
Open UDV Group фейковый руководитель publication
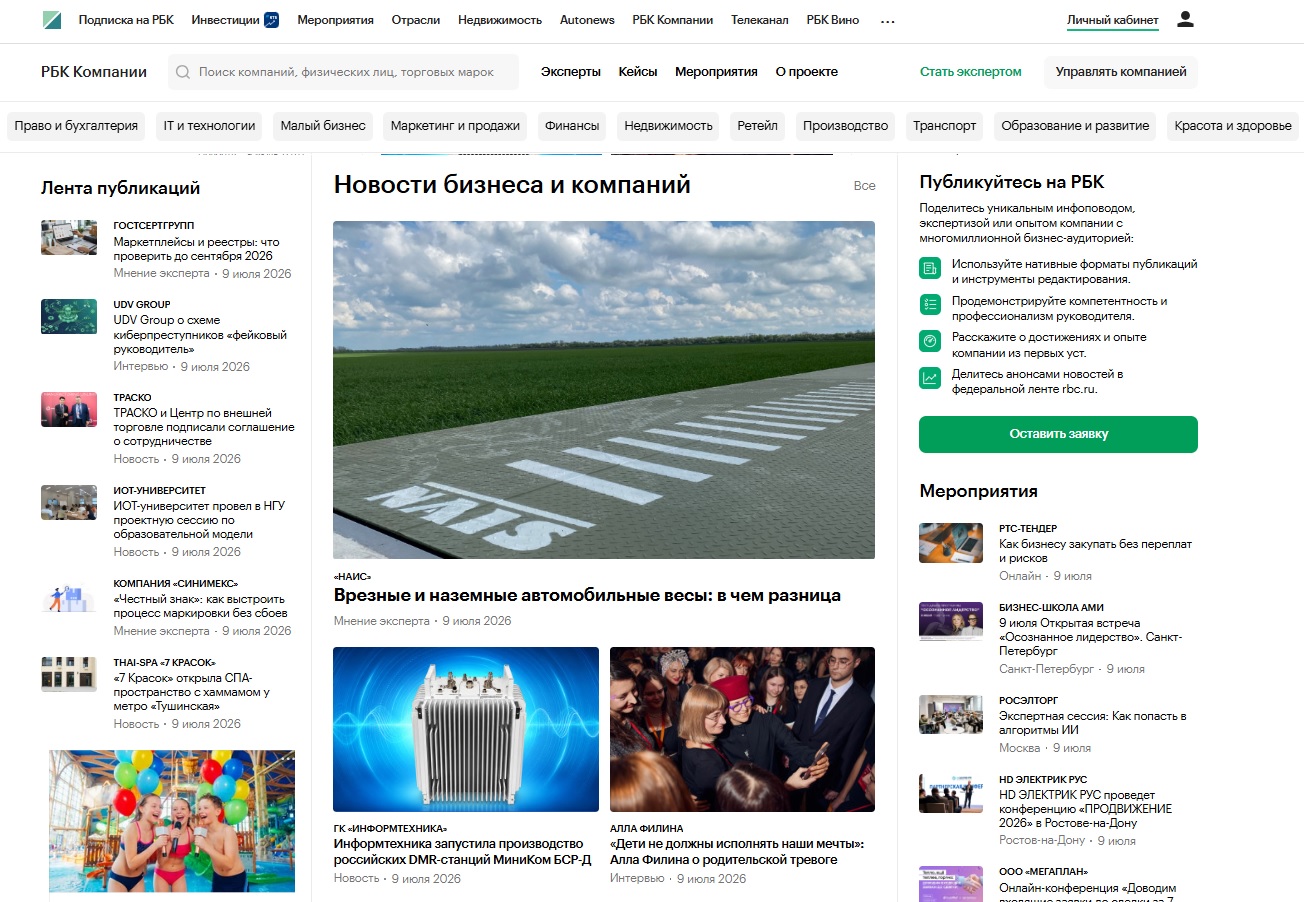(x=201, y=335)
